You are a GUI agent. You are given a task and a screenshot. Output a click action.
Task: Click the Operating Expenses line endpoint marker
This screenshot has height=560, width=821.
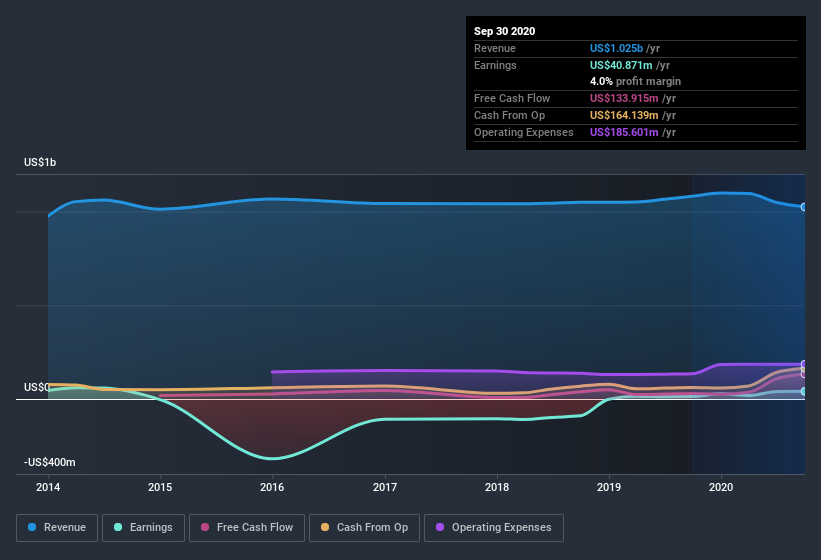(804, 364)
